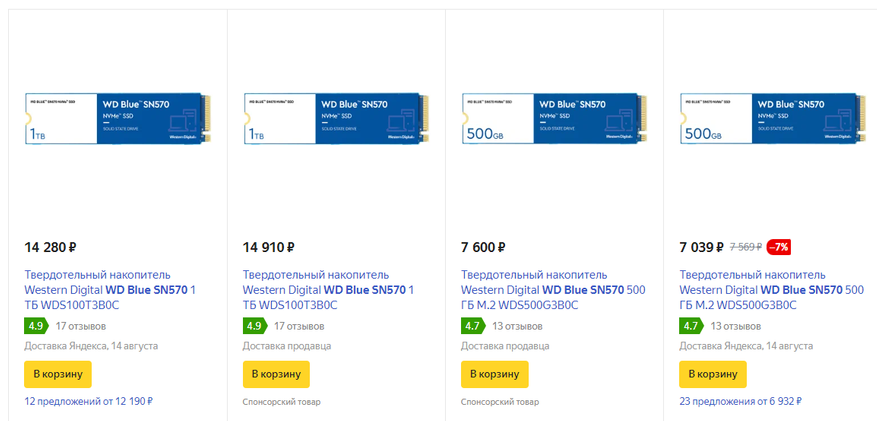Screen dimensions: 877x421
Task: Open discounted 500GB SSD product image
Action: pos(770,122)
